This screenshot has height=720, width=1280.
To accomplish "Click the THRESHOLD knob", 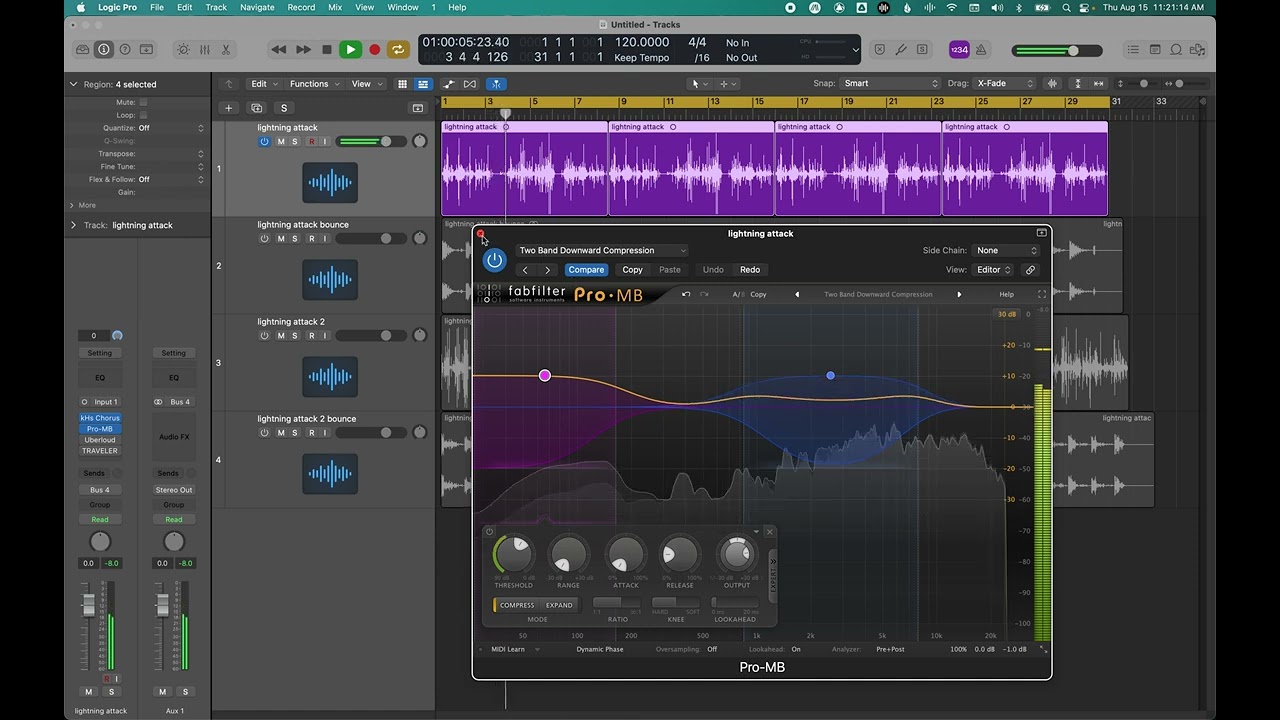I will click(x=513, y=555).
